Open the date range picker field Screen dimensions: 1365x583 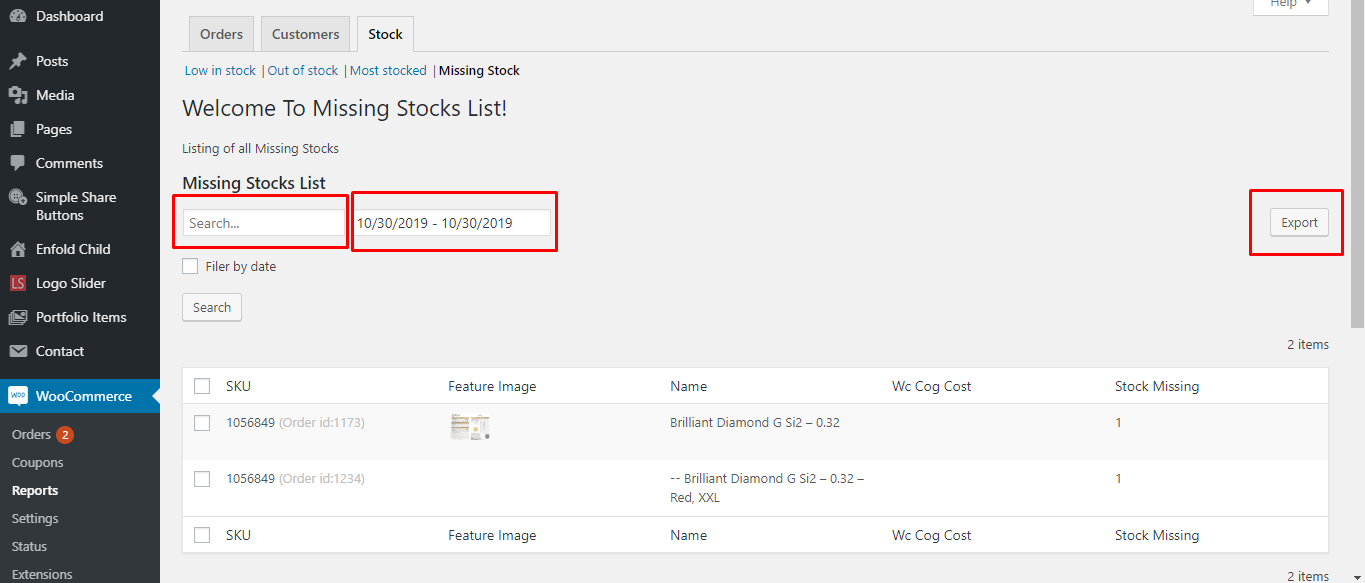451,223
